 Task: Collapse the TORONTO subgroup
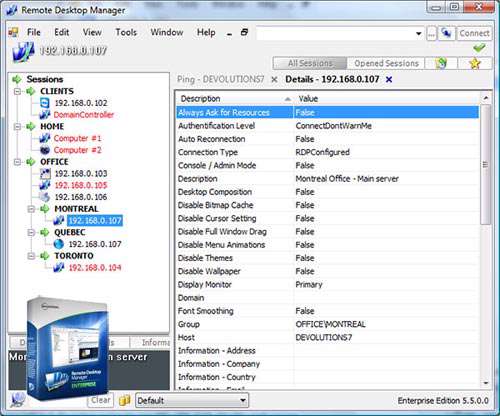click(x=31, y=256)
